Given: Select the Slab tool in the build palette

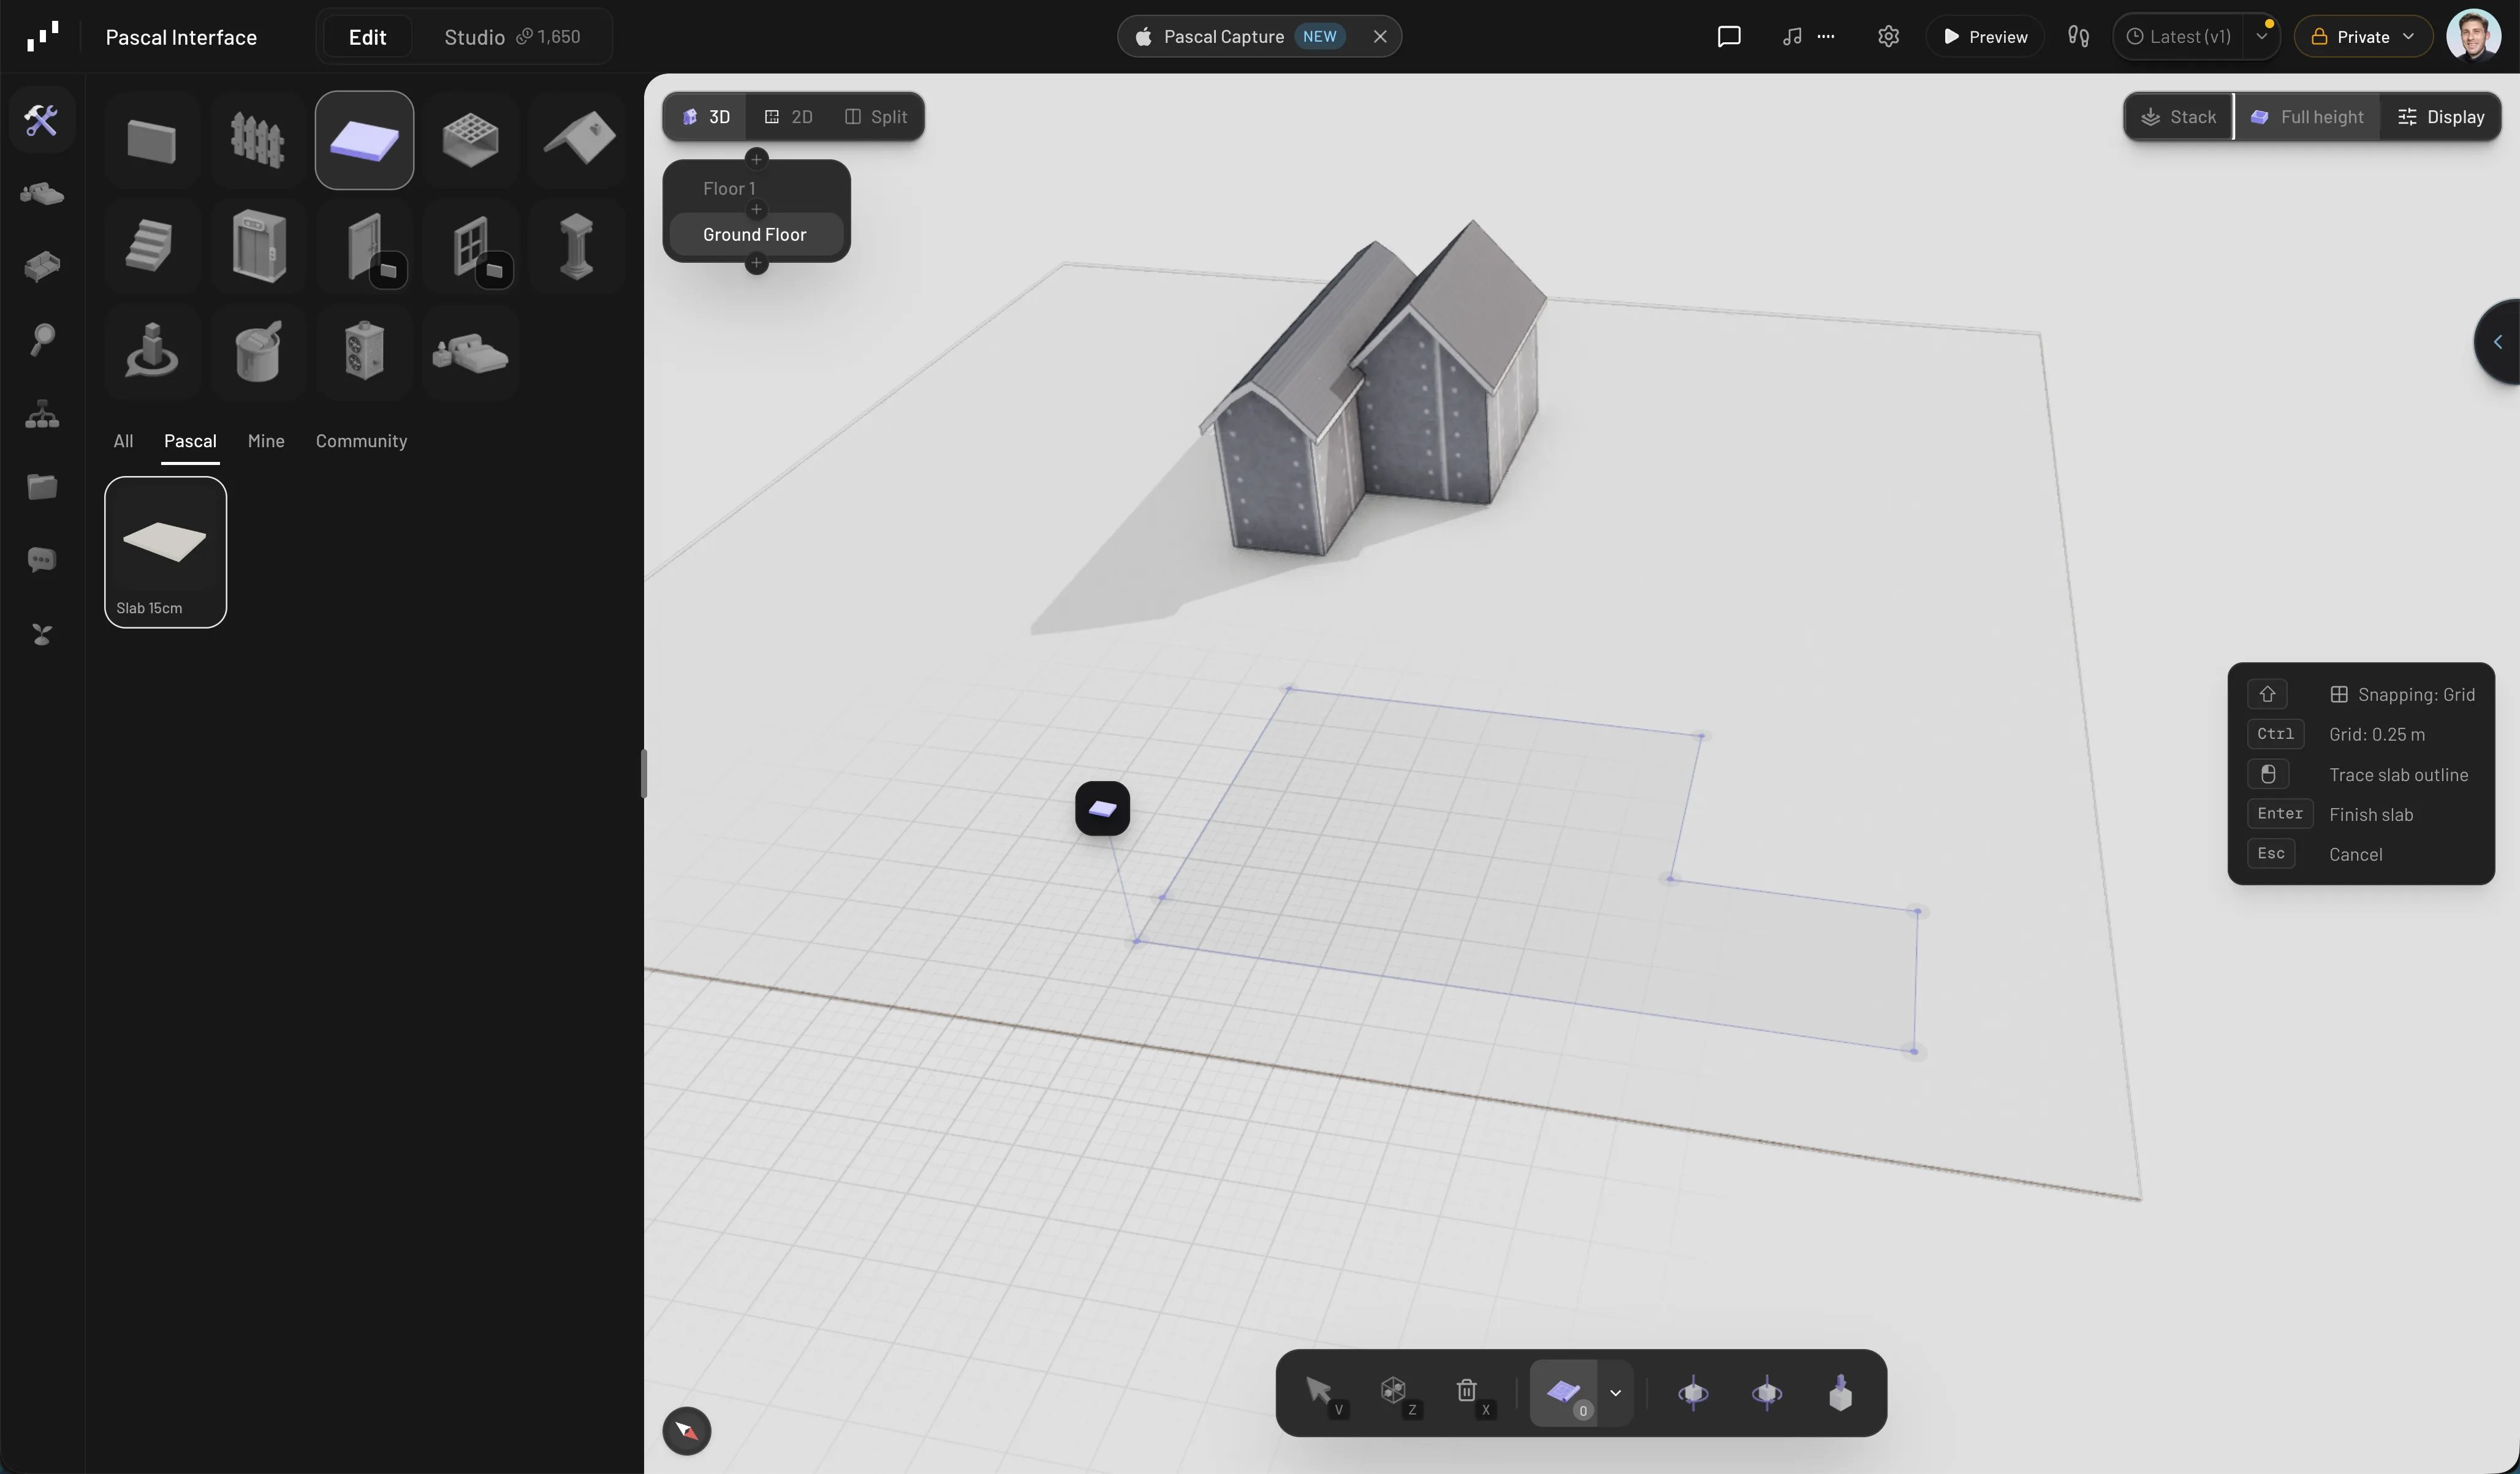Looking at the screenshot, I should 364,140.
